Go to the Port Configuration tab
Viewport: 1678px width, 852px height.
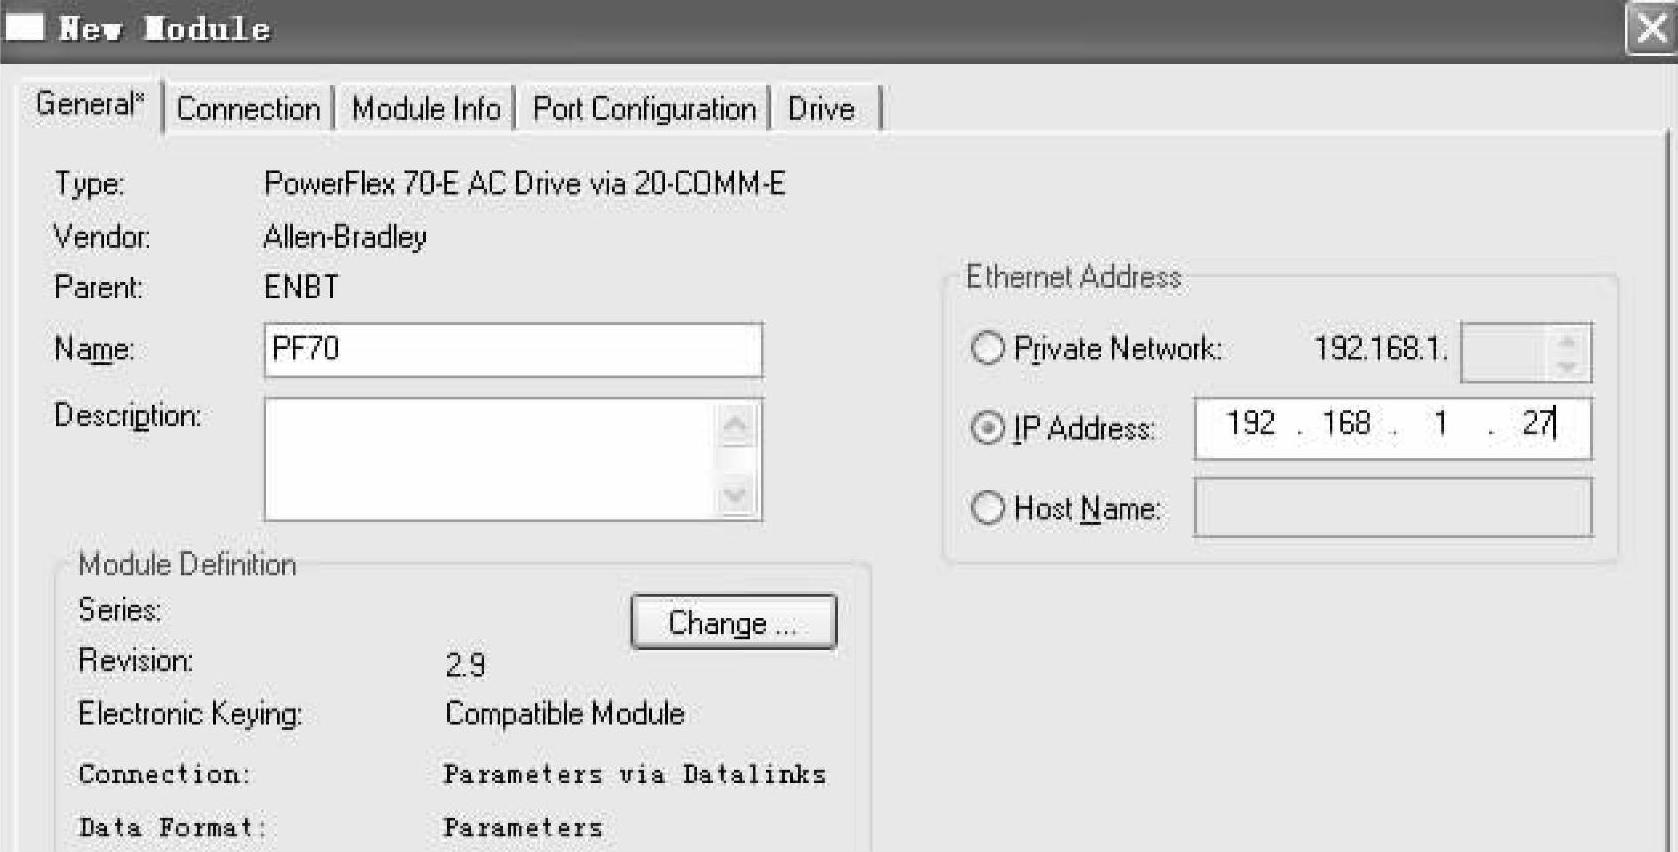pyautogui.click(x=644, y=108)
